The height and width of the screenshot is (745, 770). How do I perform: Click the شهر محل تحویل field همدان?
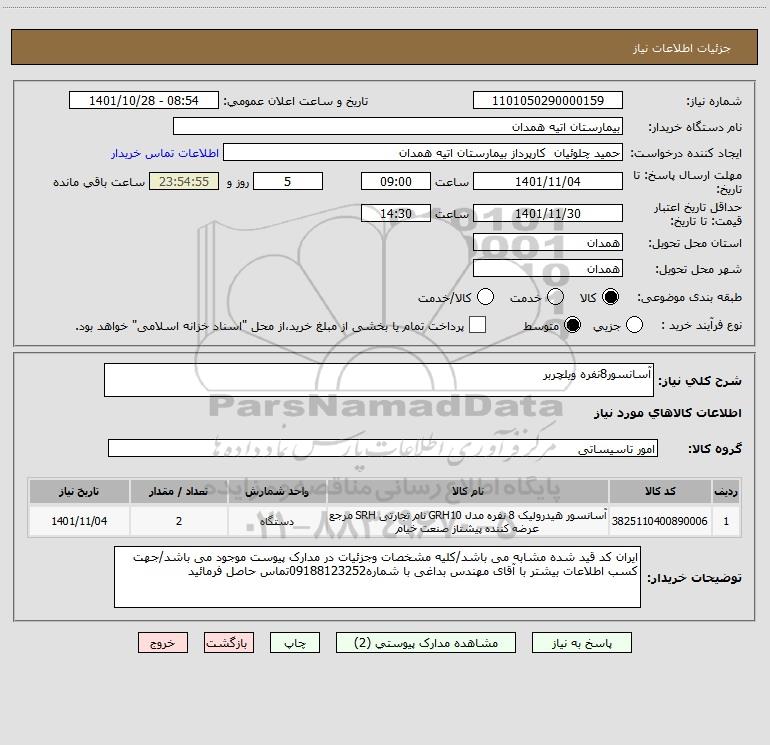point(548,268)
